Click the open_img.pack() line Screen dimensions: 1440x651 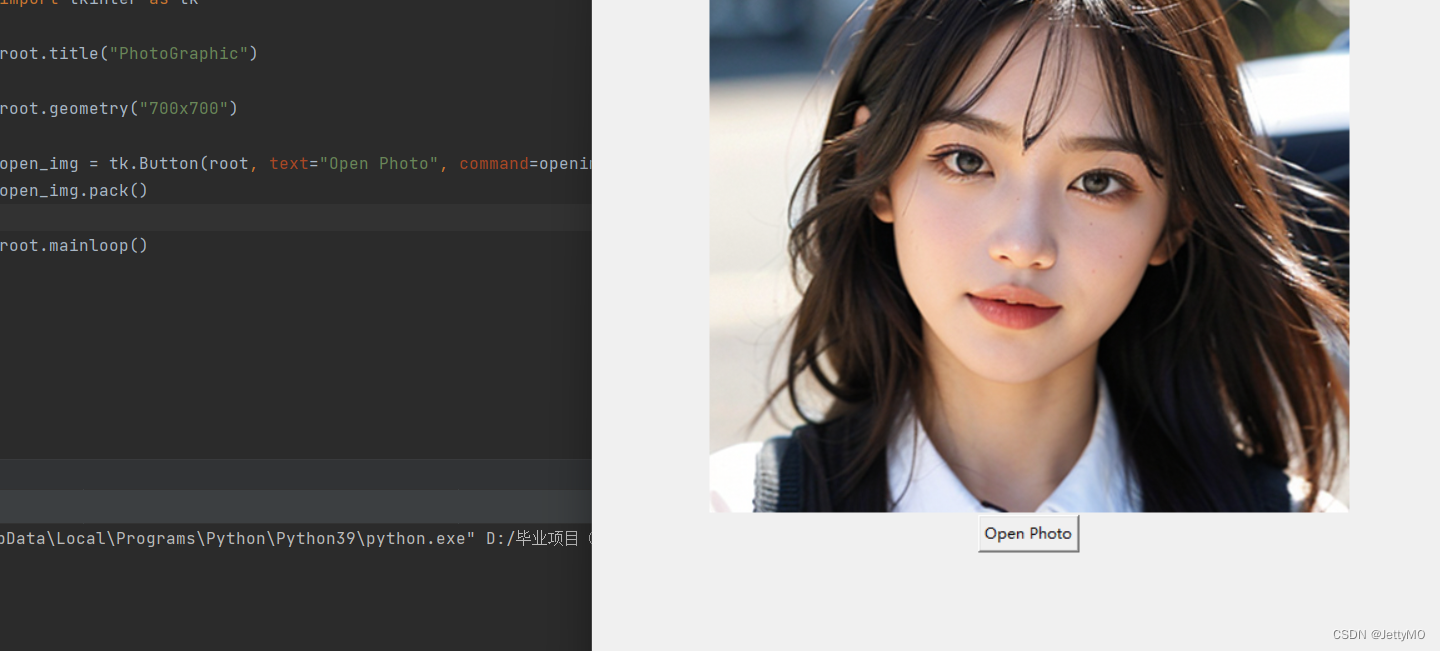(73, 190)
